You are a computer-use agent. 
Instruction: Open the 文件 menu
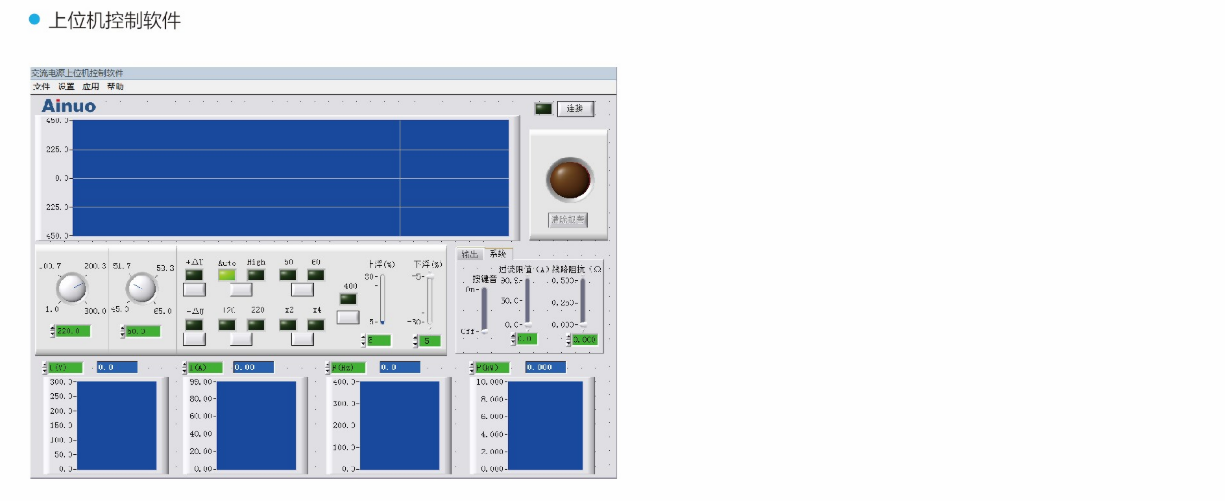point(41,87)
